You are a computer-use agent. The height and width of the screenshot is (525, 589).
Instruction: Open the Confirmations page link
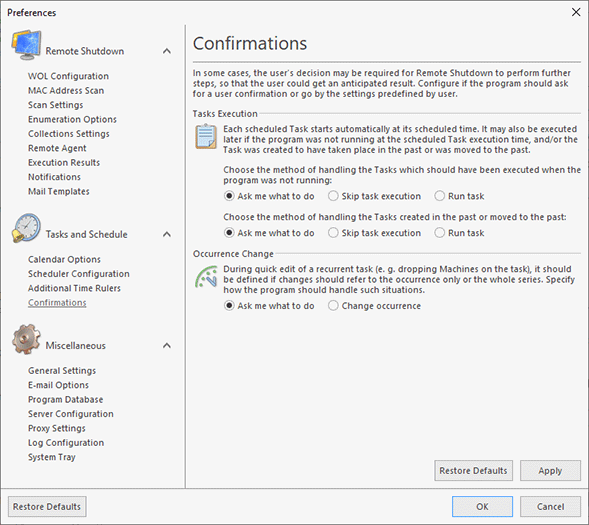(57, 303)
